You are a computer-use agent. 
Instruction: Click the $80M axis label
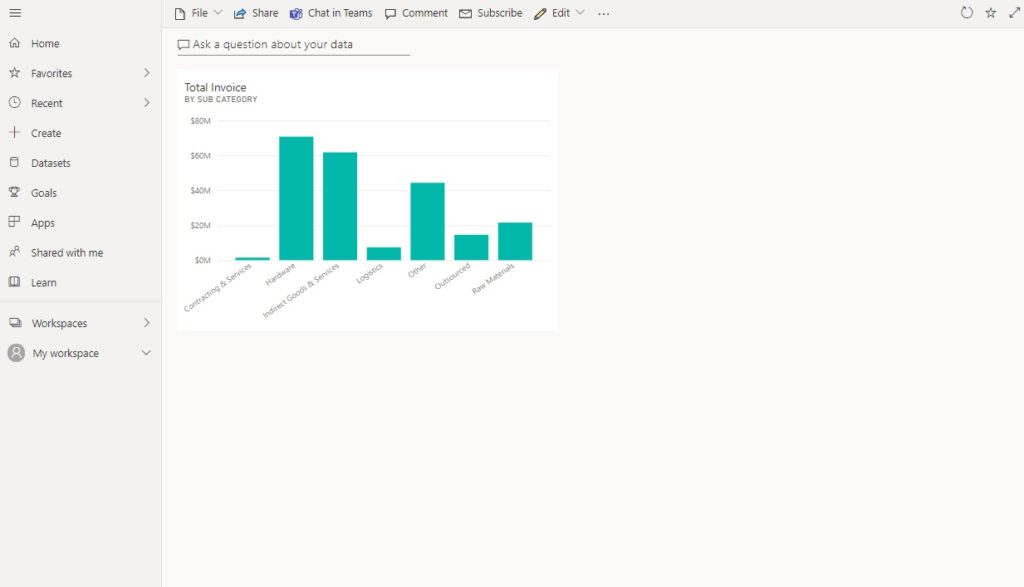tap(200, 121)
